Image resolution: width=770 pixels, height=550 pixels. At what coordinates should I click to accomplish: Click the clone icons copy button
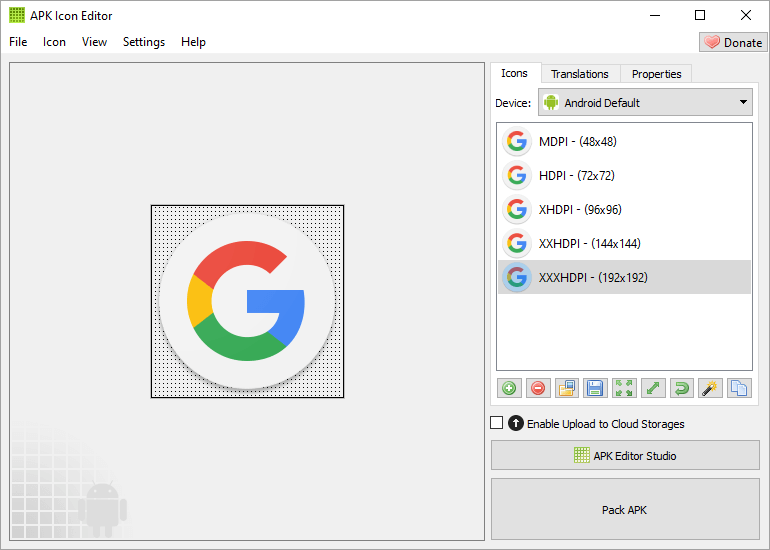tap(739, 388)
